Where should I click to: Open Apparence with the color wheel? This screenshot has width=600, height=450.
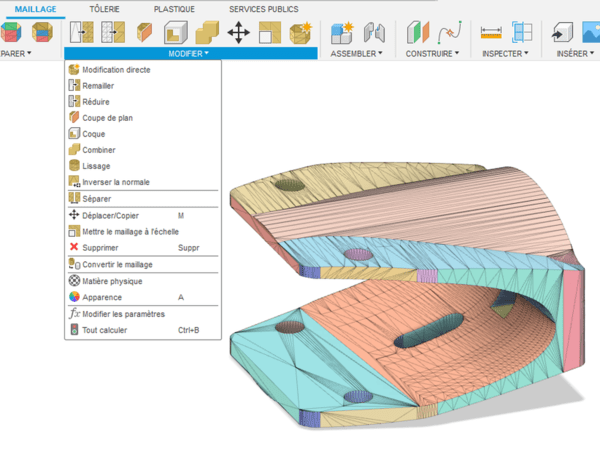pyautogui.click(x=102, y=297)
